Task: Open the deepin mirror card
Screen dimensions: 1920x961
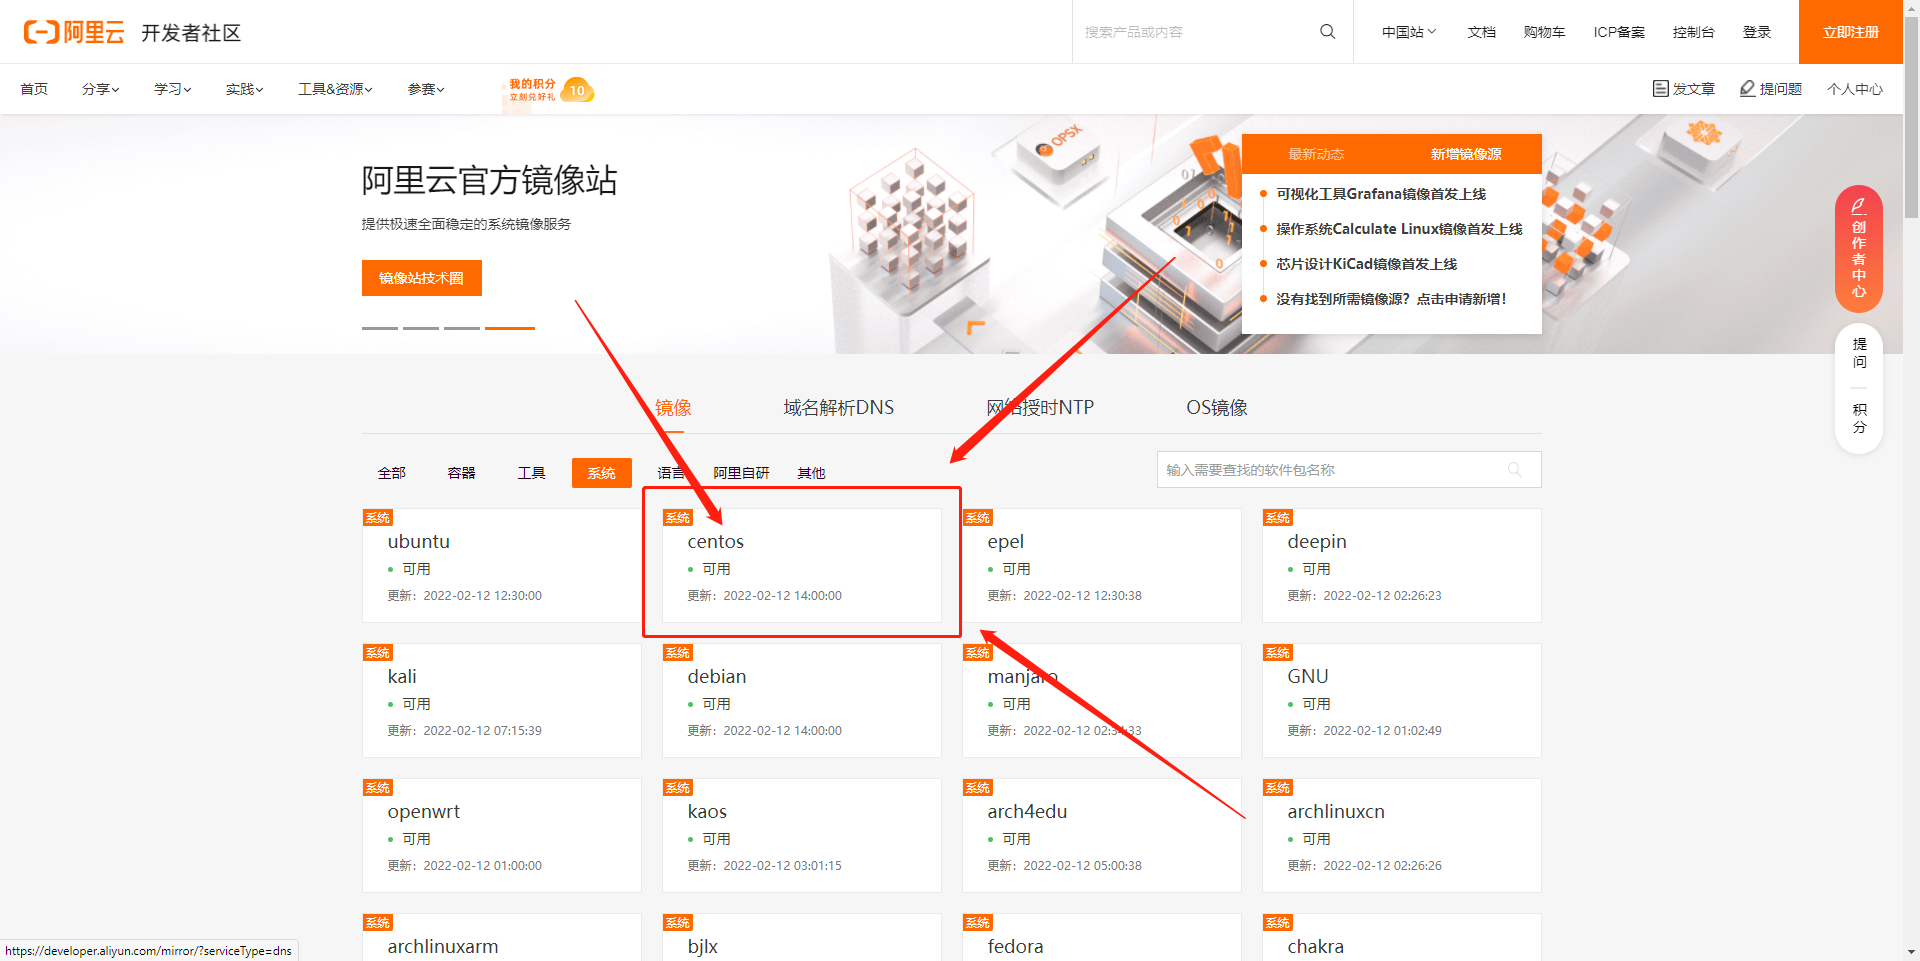Action: 1401,566
